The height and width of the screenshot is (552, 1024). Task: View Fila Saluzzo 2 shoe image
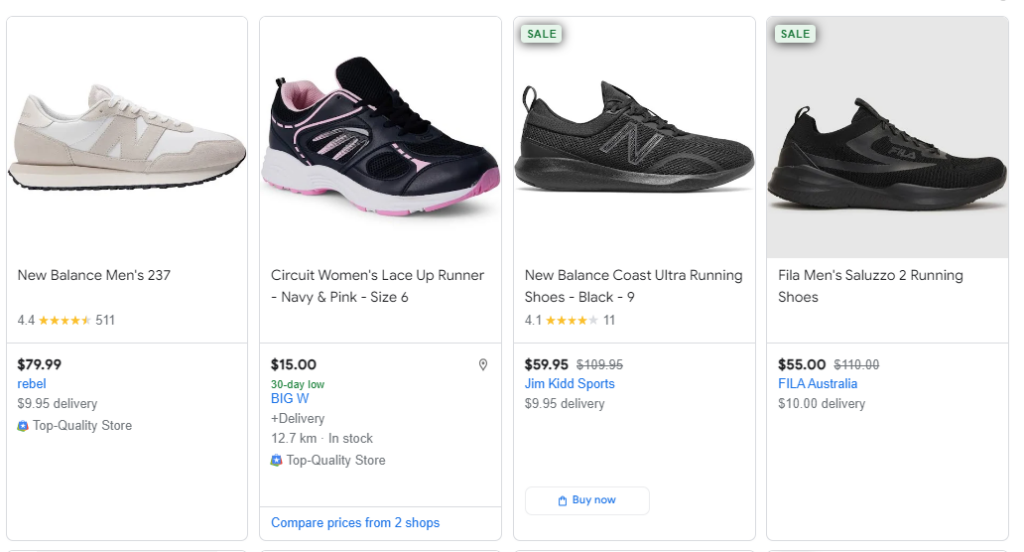pyautogui.click(x=887, y=138)
